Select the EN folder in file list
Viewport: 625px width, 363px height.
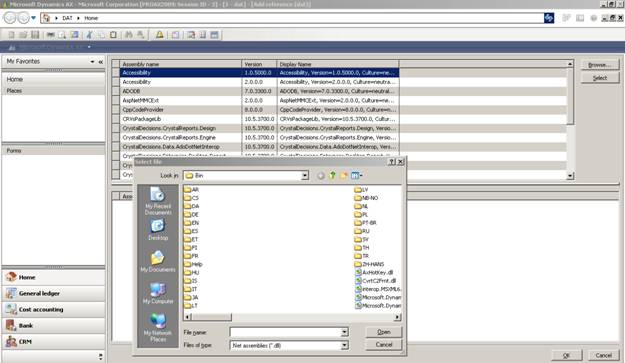(191, 223)
